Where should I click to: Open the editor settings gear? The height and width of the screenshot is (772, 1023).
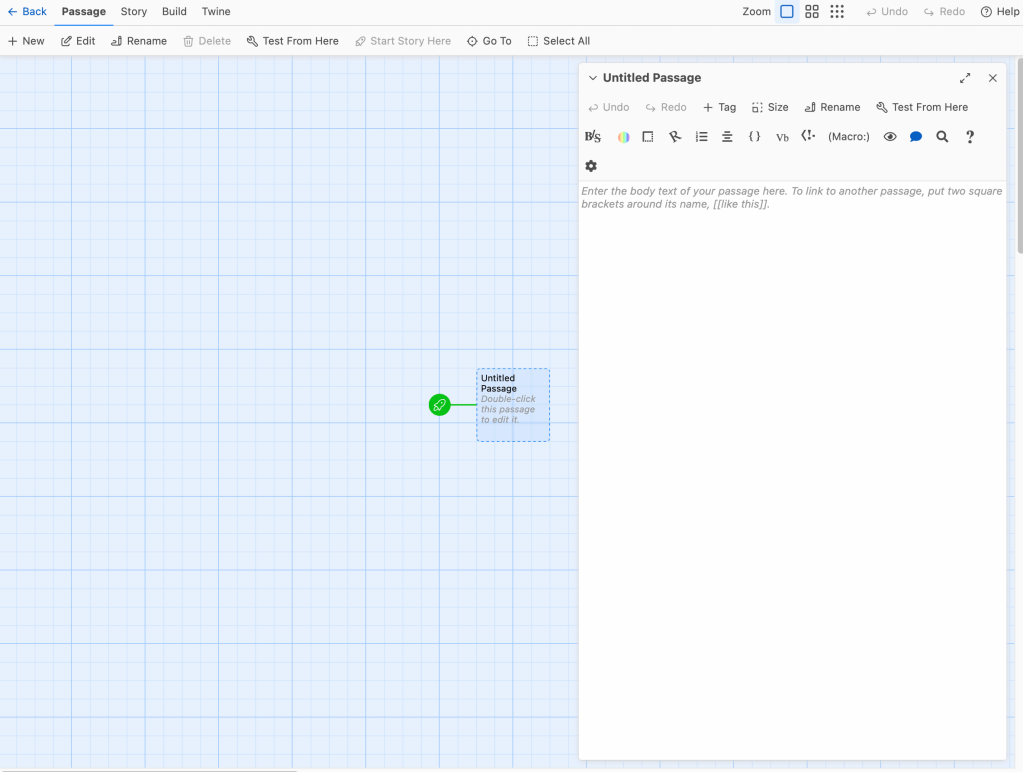tap(591, 166)
